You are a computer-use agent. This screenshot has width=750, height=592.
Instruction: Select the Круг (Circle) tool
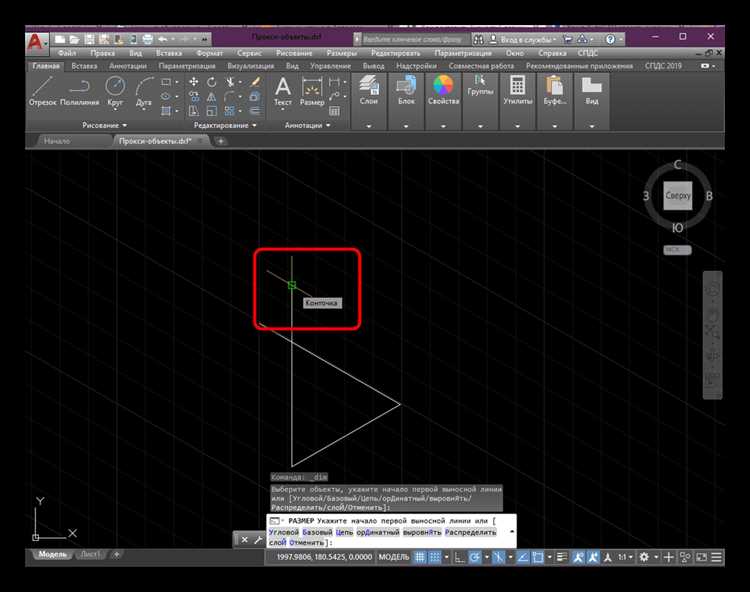115,91
